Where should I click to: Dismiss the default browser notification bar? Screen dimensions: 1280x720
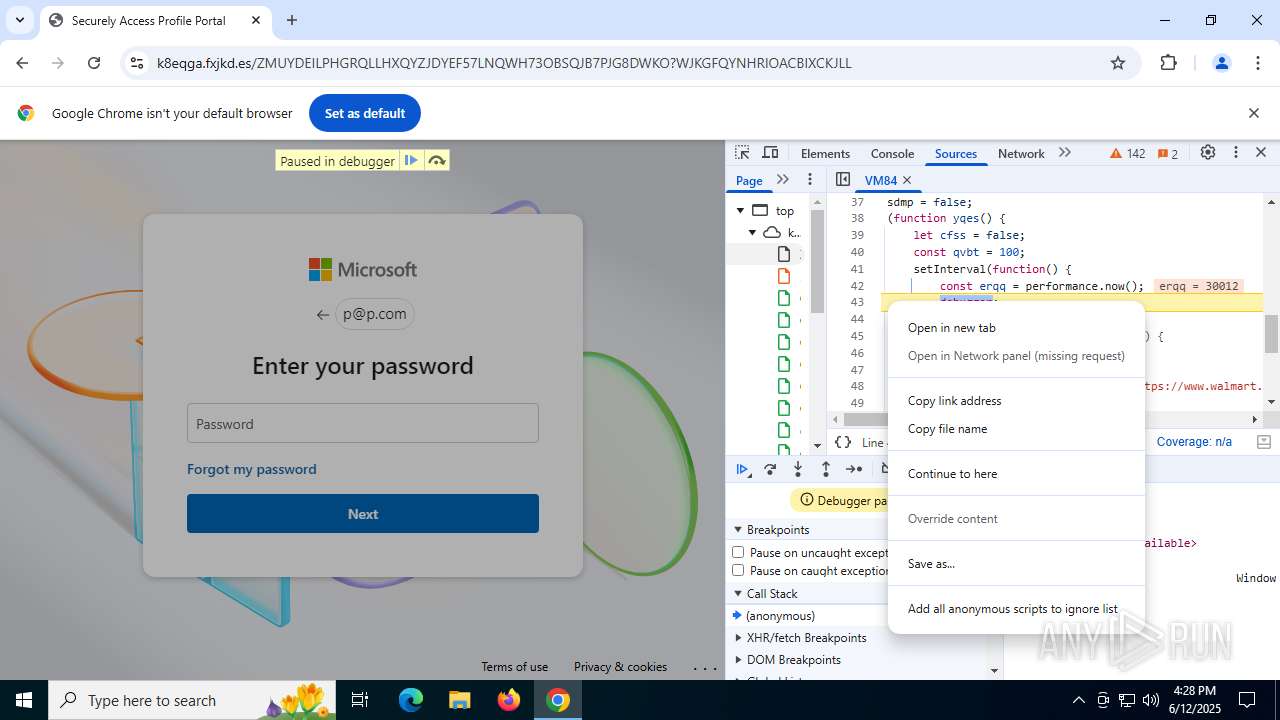coord(1253,113)
